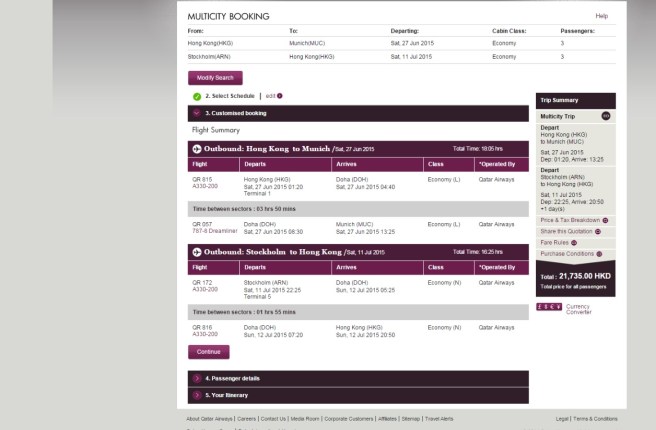Collapse the Customised booking section
This screenshot has height=430, width=656.
(196, 113)
